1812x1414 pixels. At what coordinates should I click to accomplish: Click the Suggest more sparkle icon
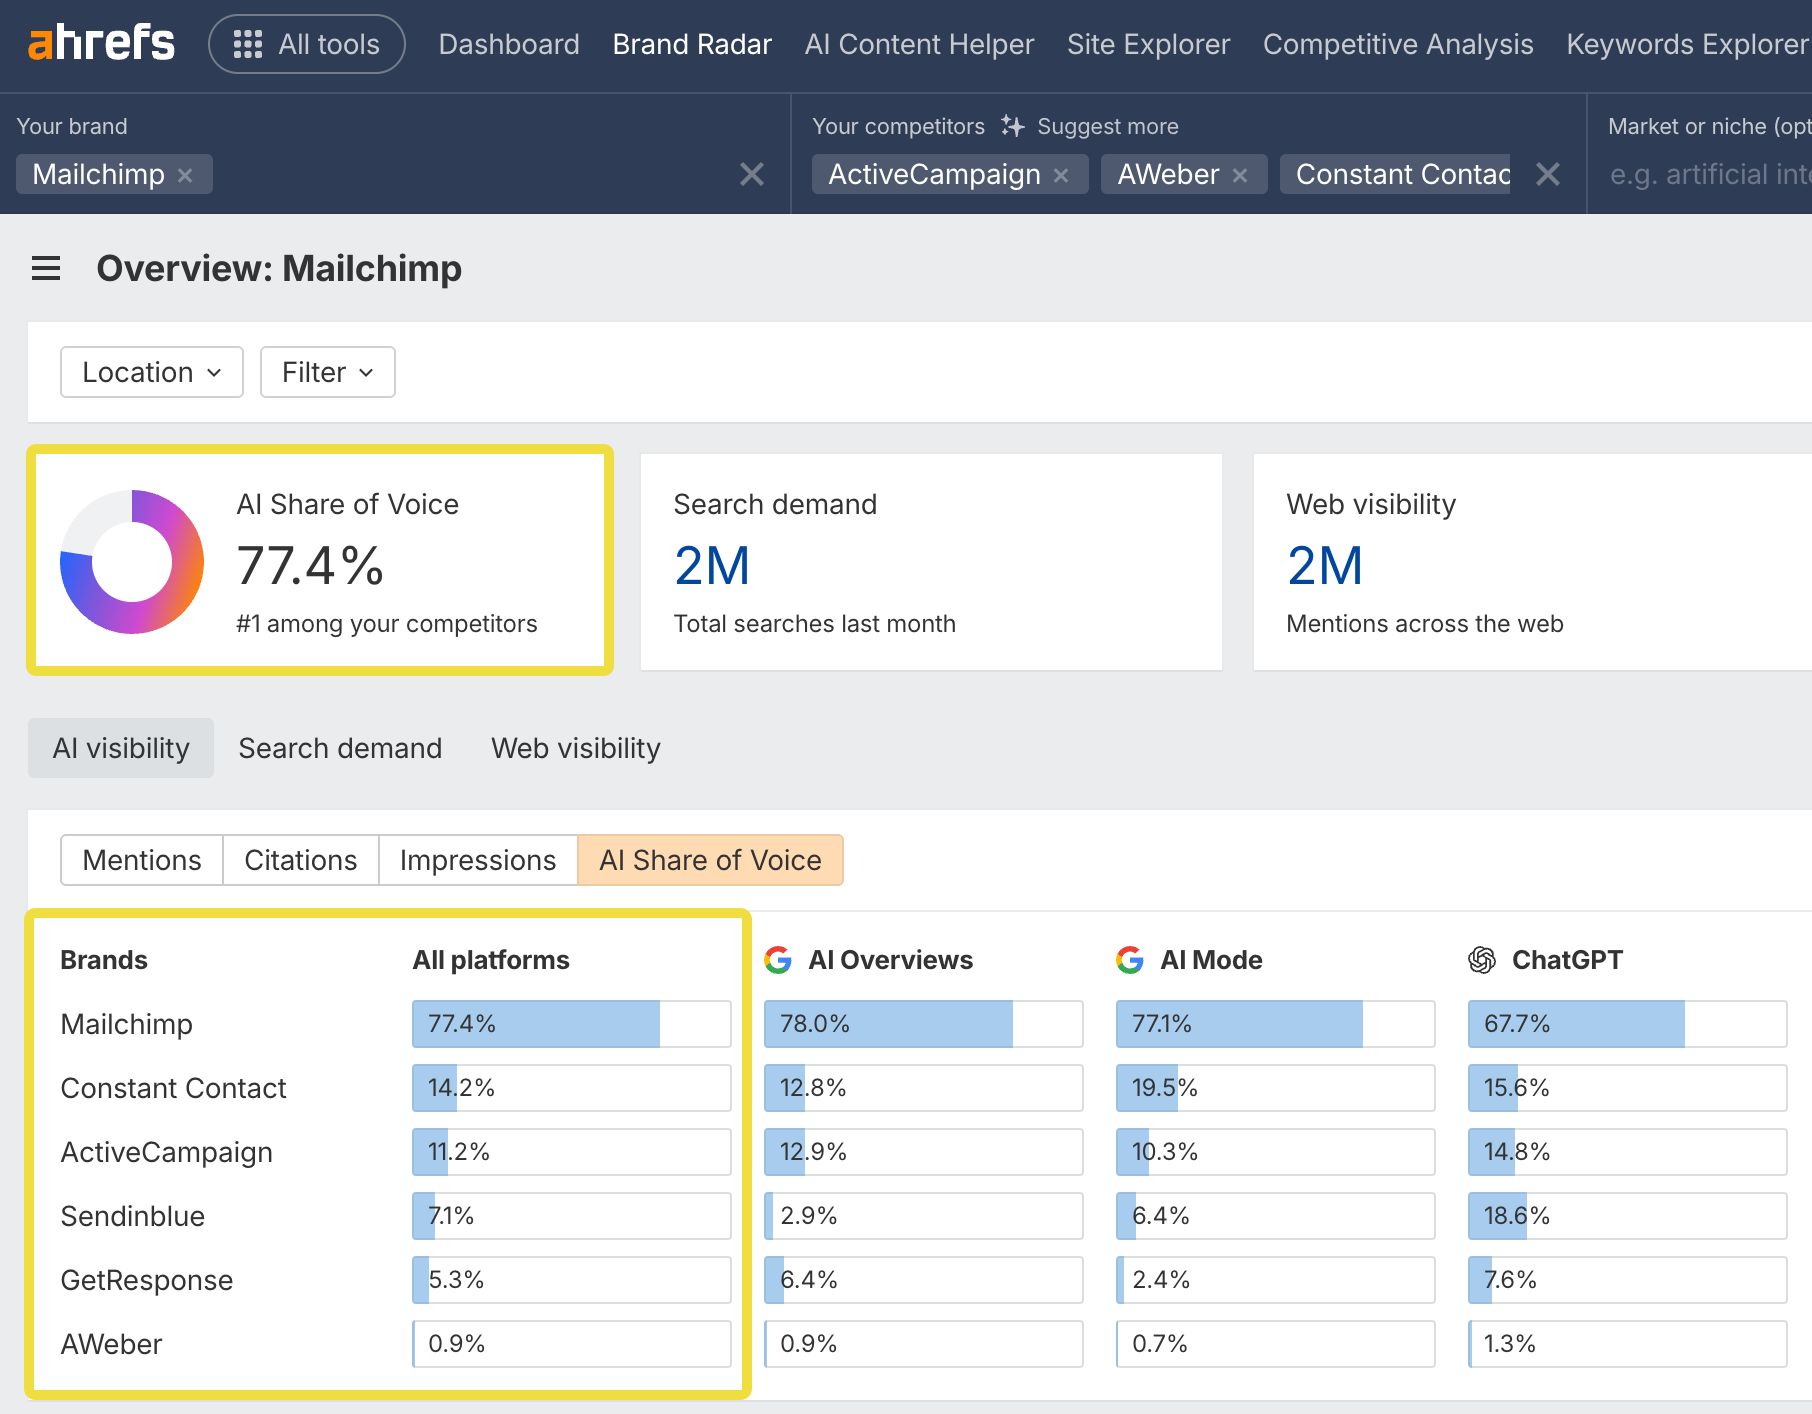click(x=1012, y=126)
